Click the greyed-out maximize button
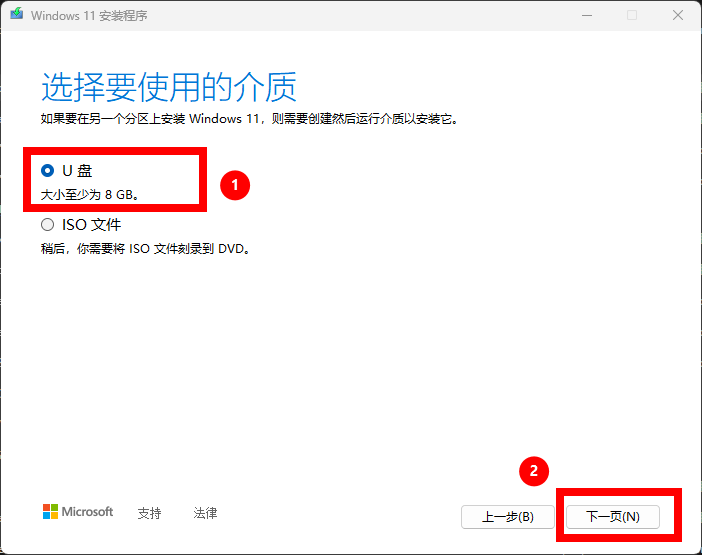 point(632,16)
